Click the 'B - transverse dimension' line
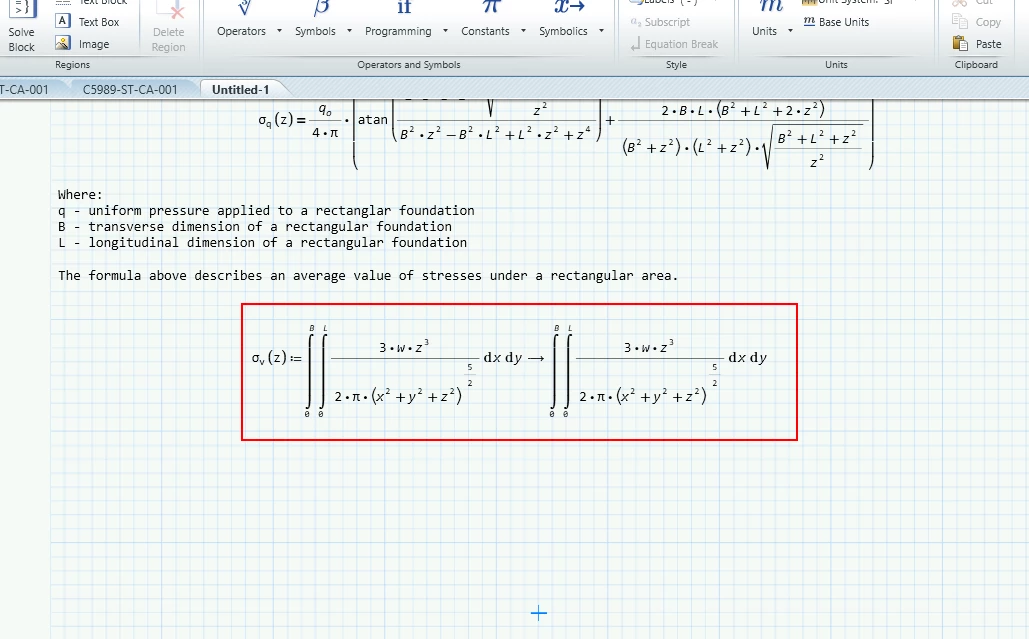Screen dimensions: 1029x639 click(x=255, y=226)
